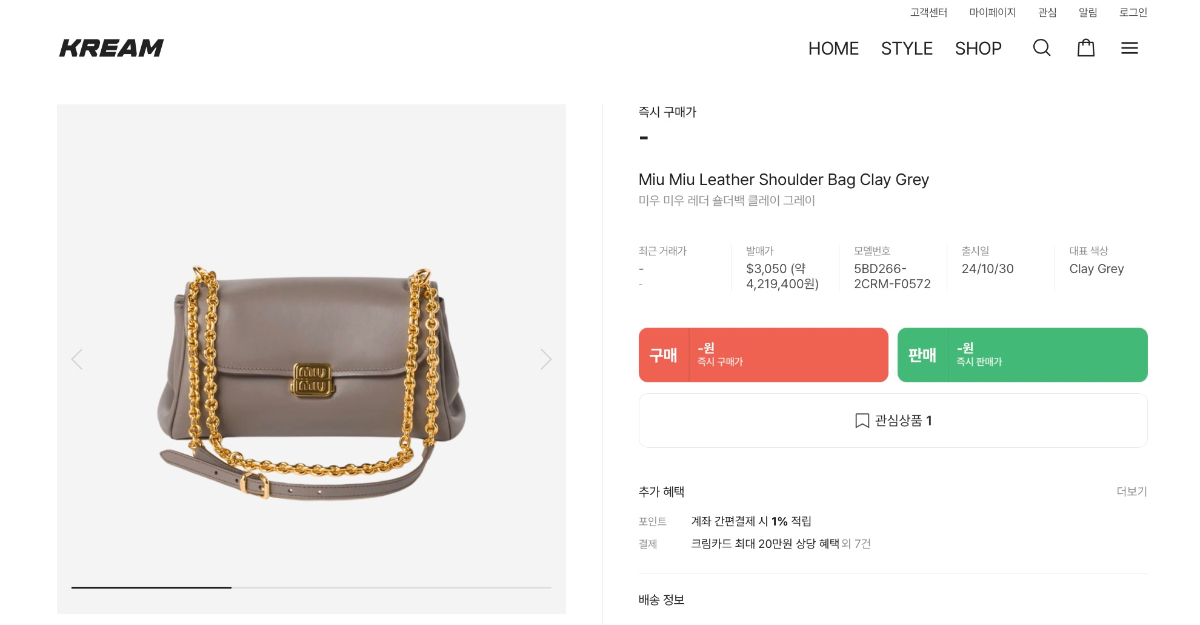The width and height of the screenshot is (1200, 625).
Task: Expand 추가 혜택 with 더보기
Action: tap(1131, 492)
